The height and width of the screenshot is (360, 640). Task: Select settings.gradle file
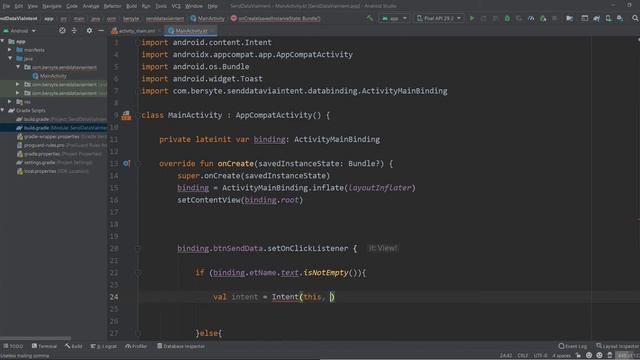55,162
